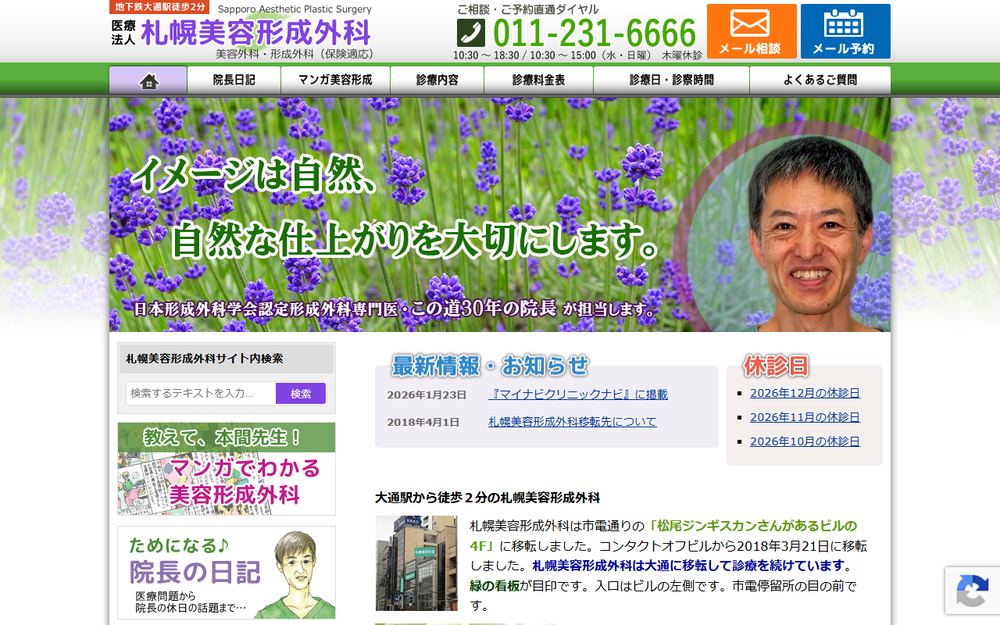Open the 診療日・診察時間 menu item
The height and width of the screenshot is (625, 1000).
[x=672, y=80]
